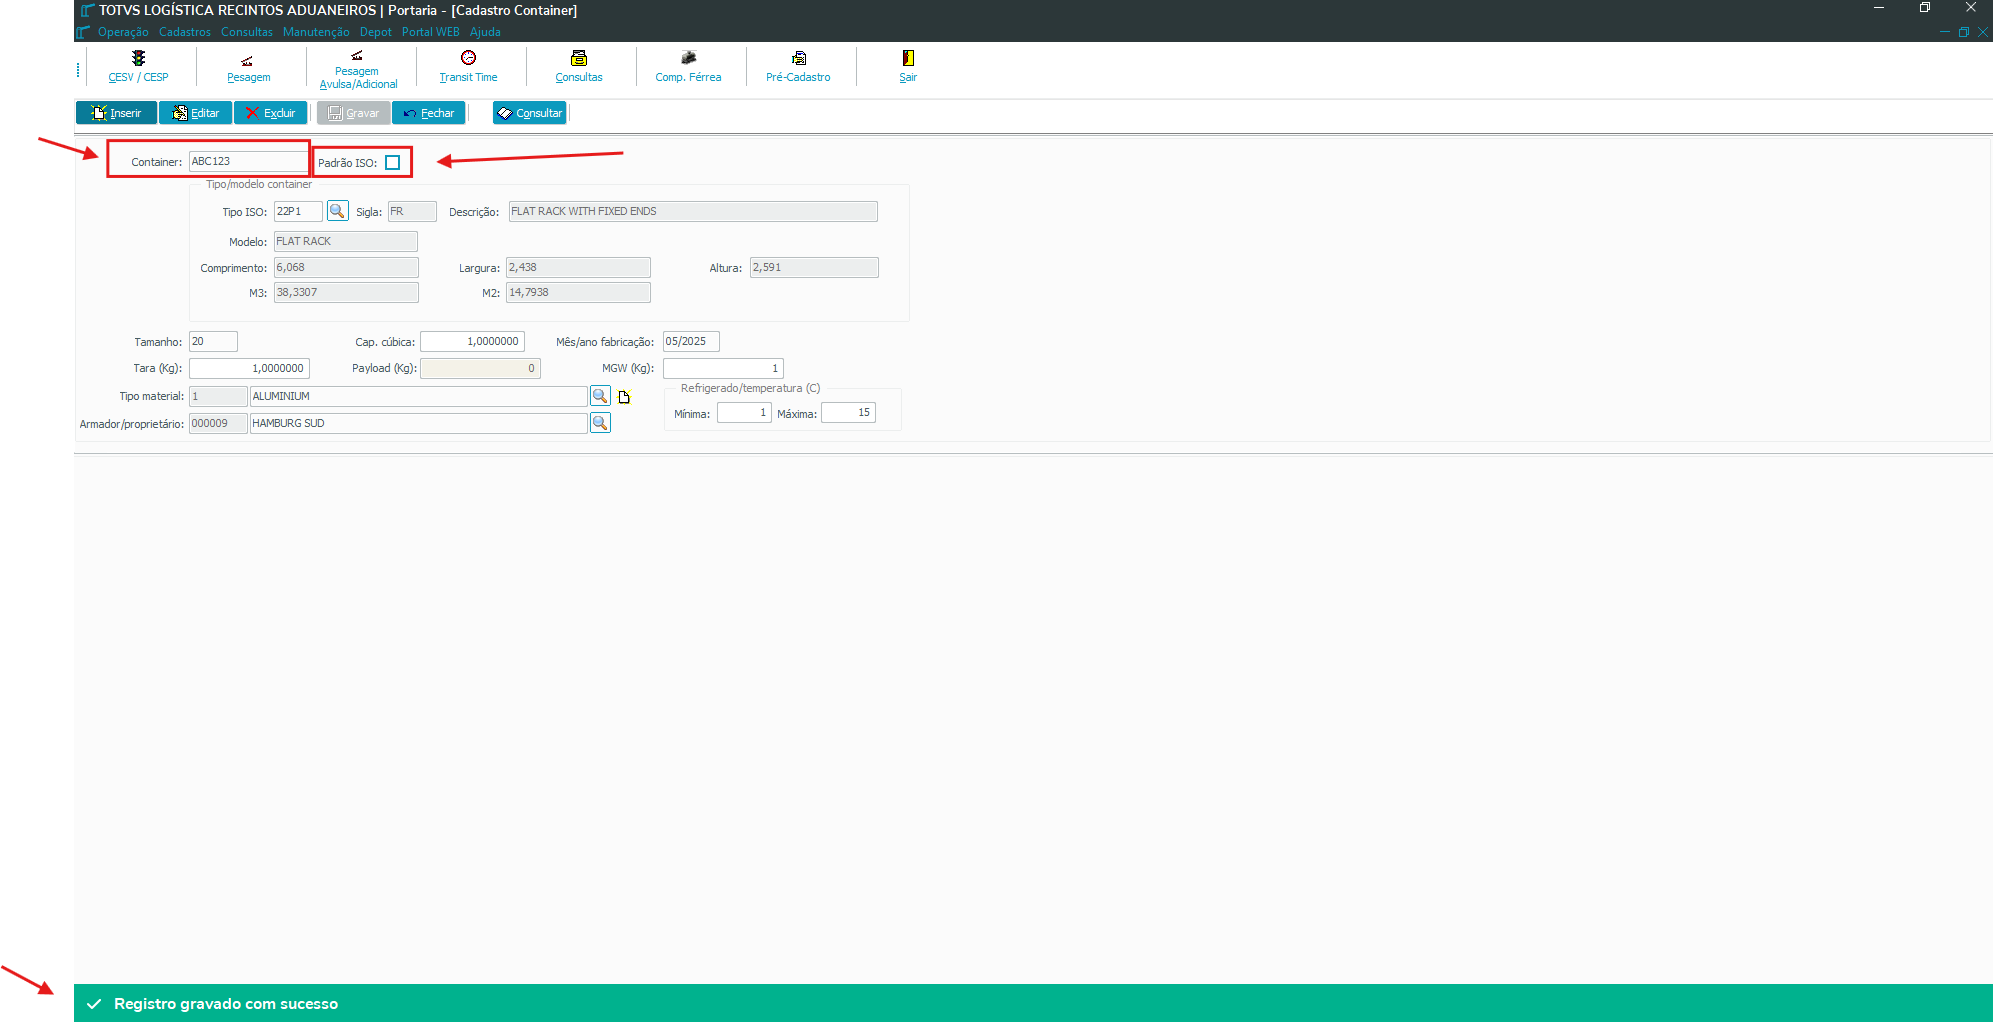Click the ALUMINIUM material description field

pos(419,396)
